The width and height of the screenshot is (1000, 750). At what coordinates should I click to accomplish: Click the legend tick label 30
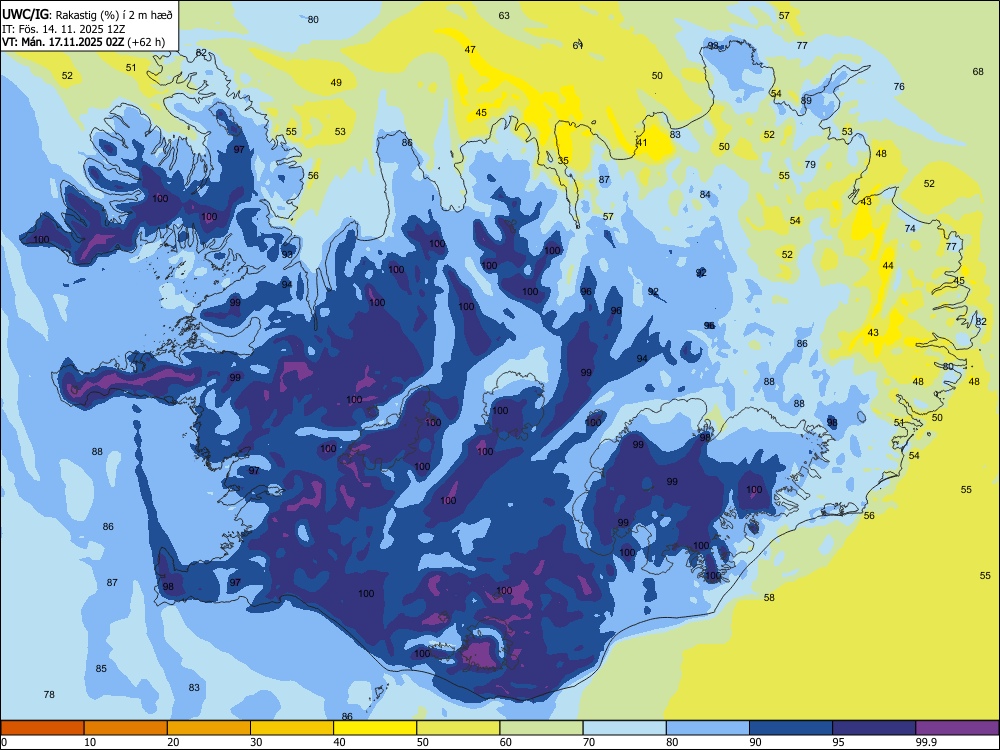[x=256, y=742]
